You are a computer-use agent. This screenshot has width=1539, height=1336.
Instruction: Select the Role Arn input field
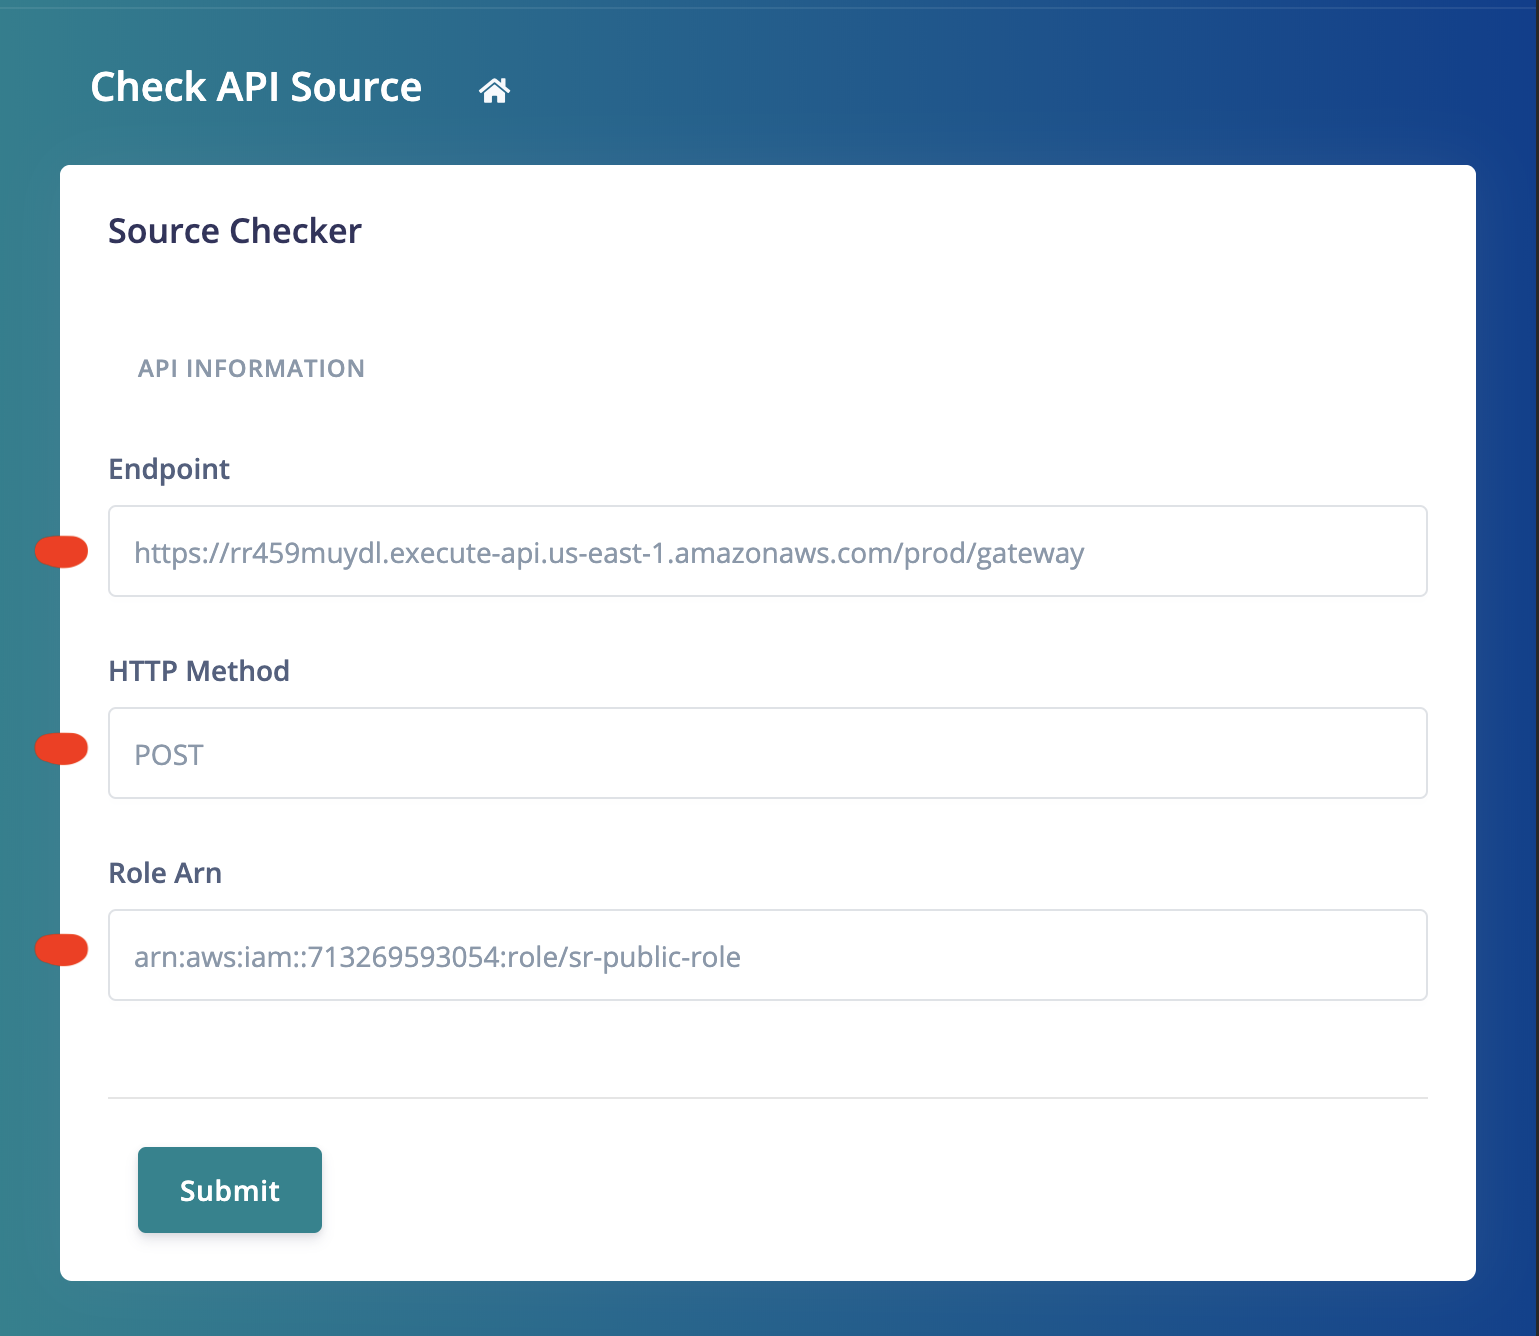tap(766, 955)
